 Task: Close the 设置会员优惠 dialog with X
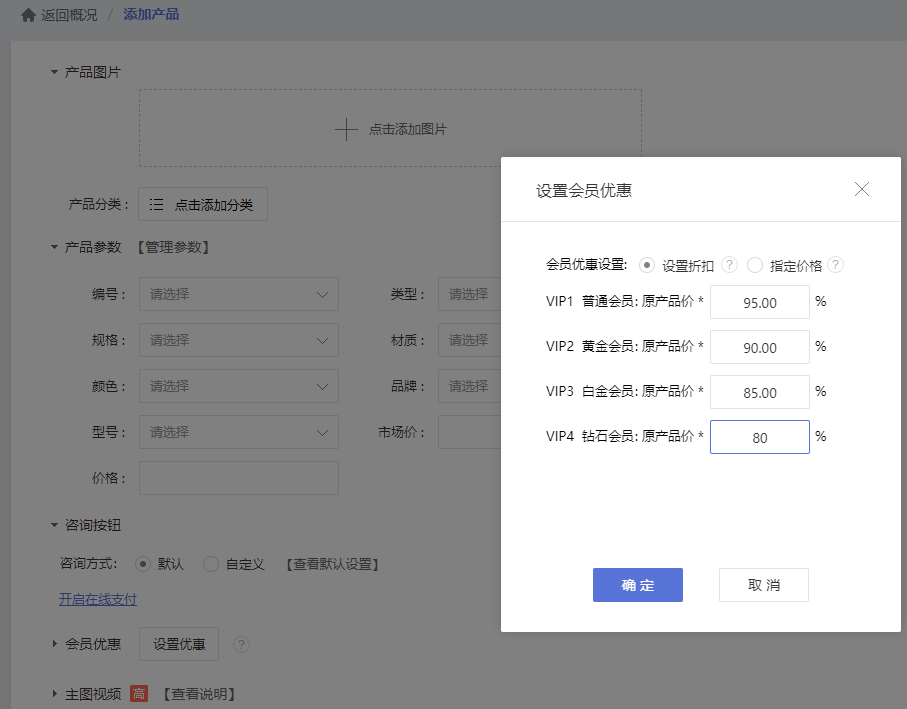tap(862, 190)
